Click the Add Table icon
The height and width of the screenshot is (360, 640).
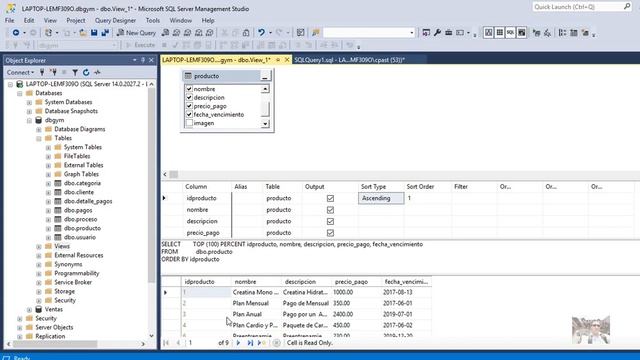coord(573,33)
